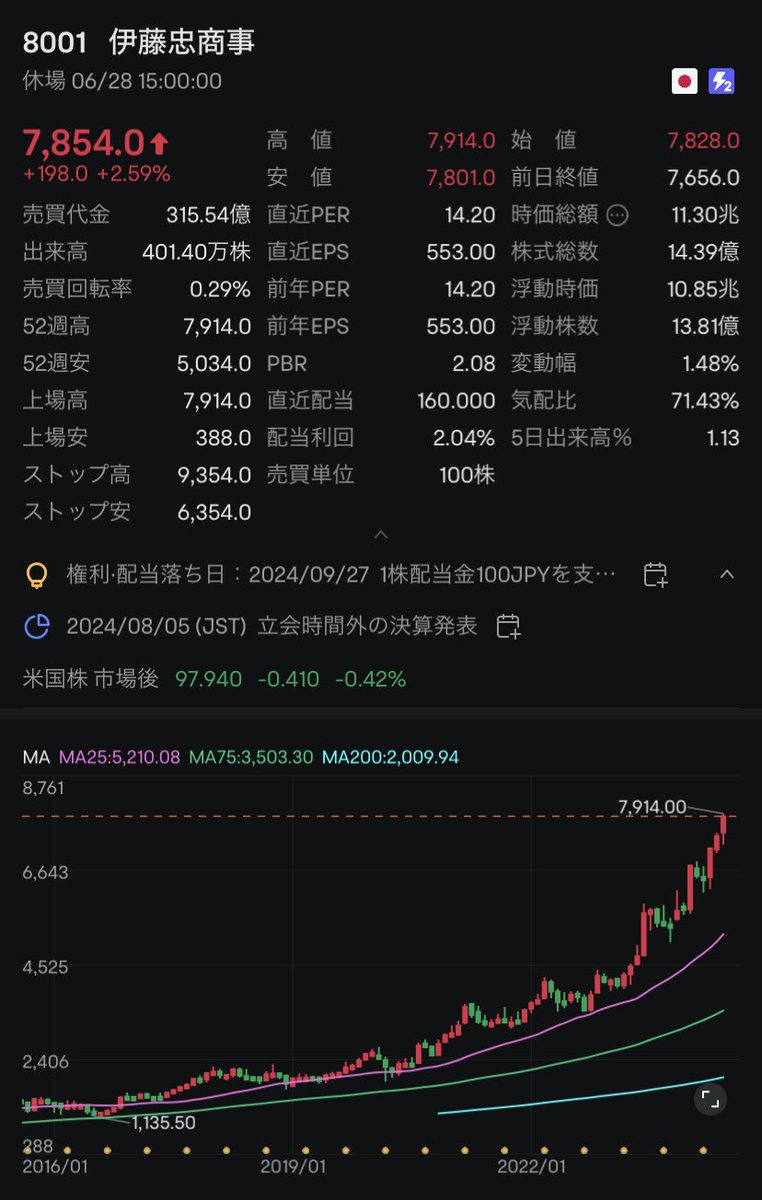Tap the 52週安 value 5,034.0

[216, 363]
